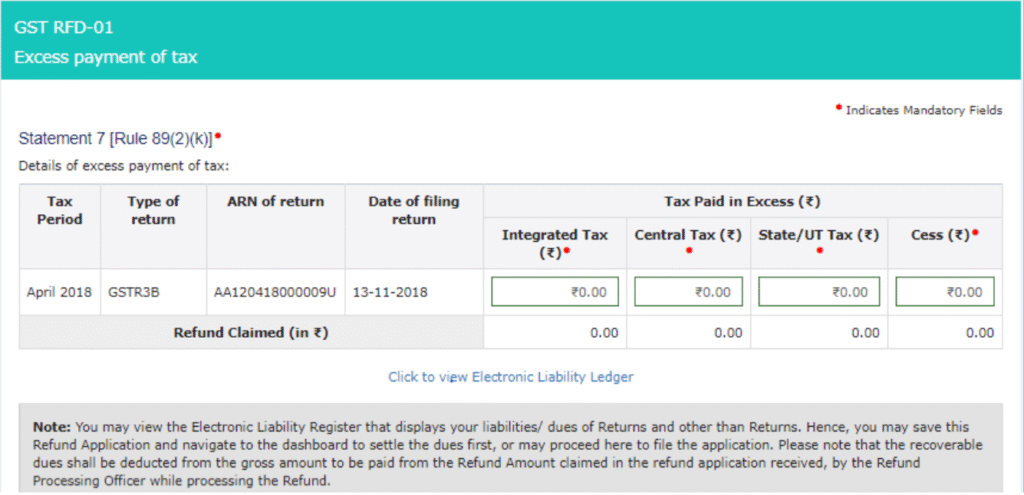Open the Electronic Liability Ledger link
The width and height of the screenshot is (1024, 495).
pos(511,377)
